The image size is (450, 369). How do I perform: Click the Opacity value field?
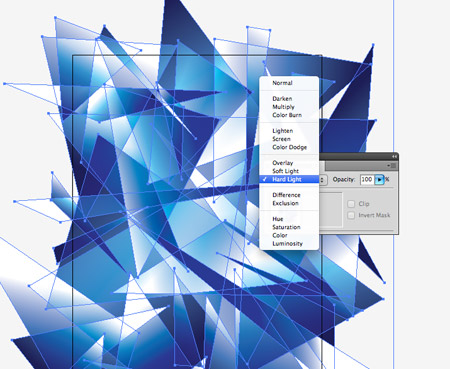(367, 179)
